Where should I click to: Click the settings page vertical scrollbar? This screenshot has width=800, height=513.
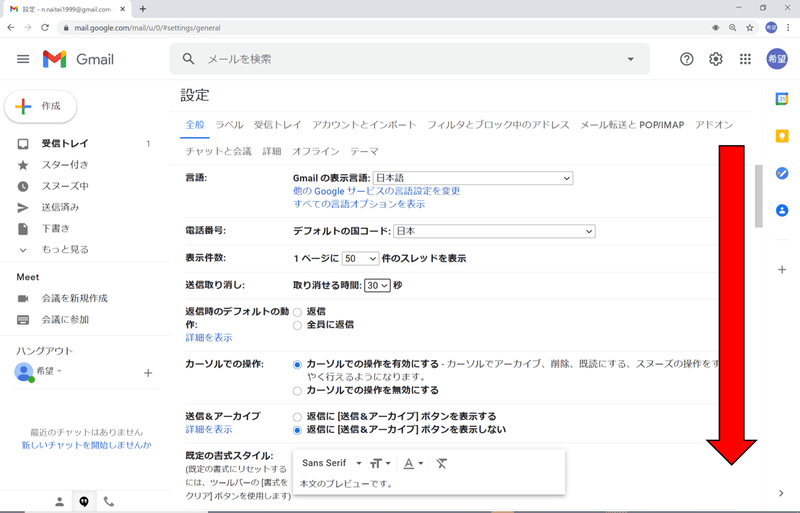[x=759, y=196]
